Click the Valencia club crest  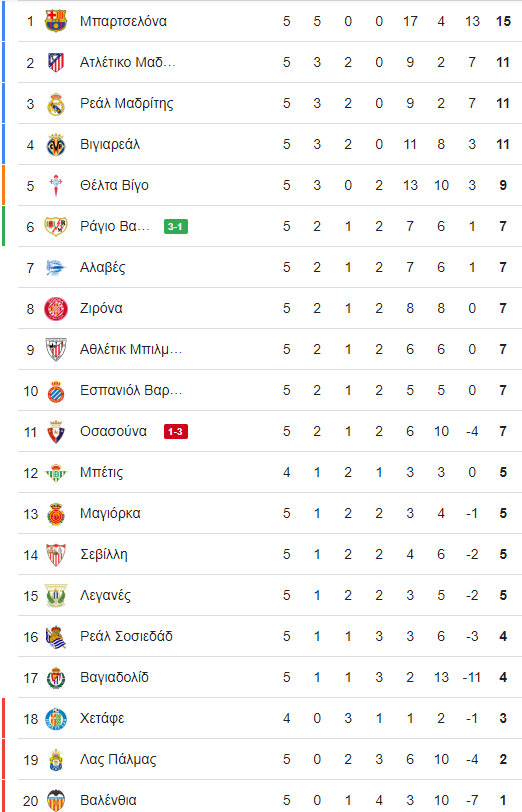tap(56, 801)
